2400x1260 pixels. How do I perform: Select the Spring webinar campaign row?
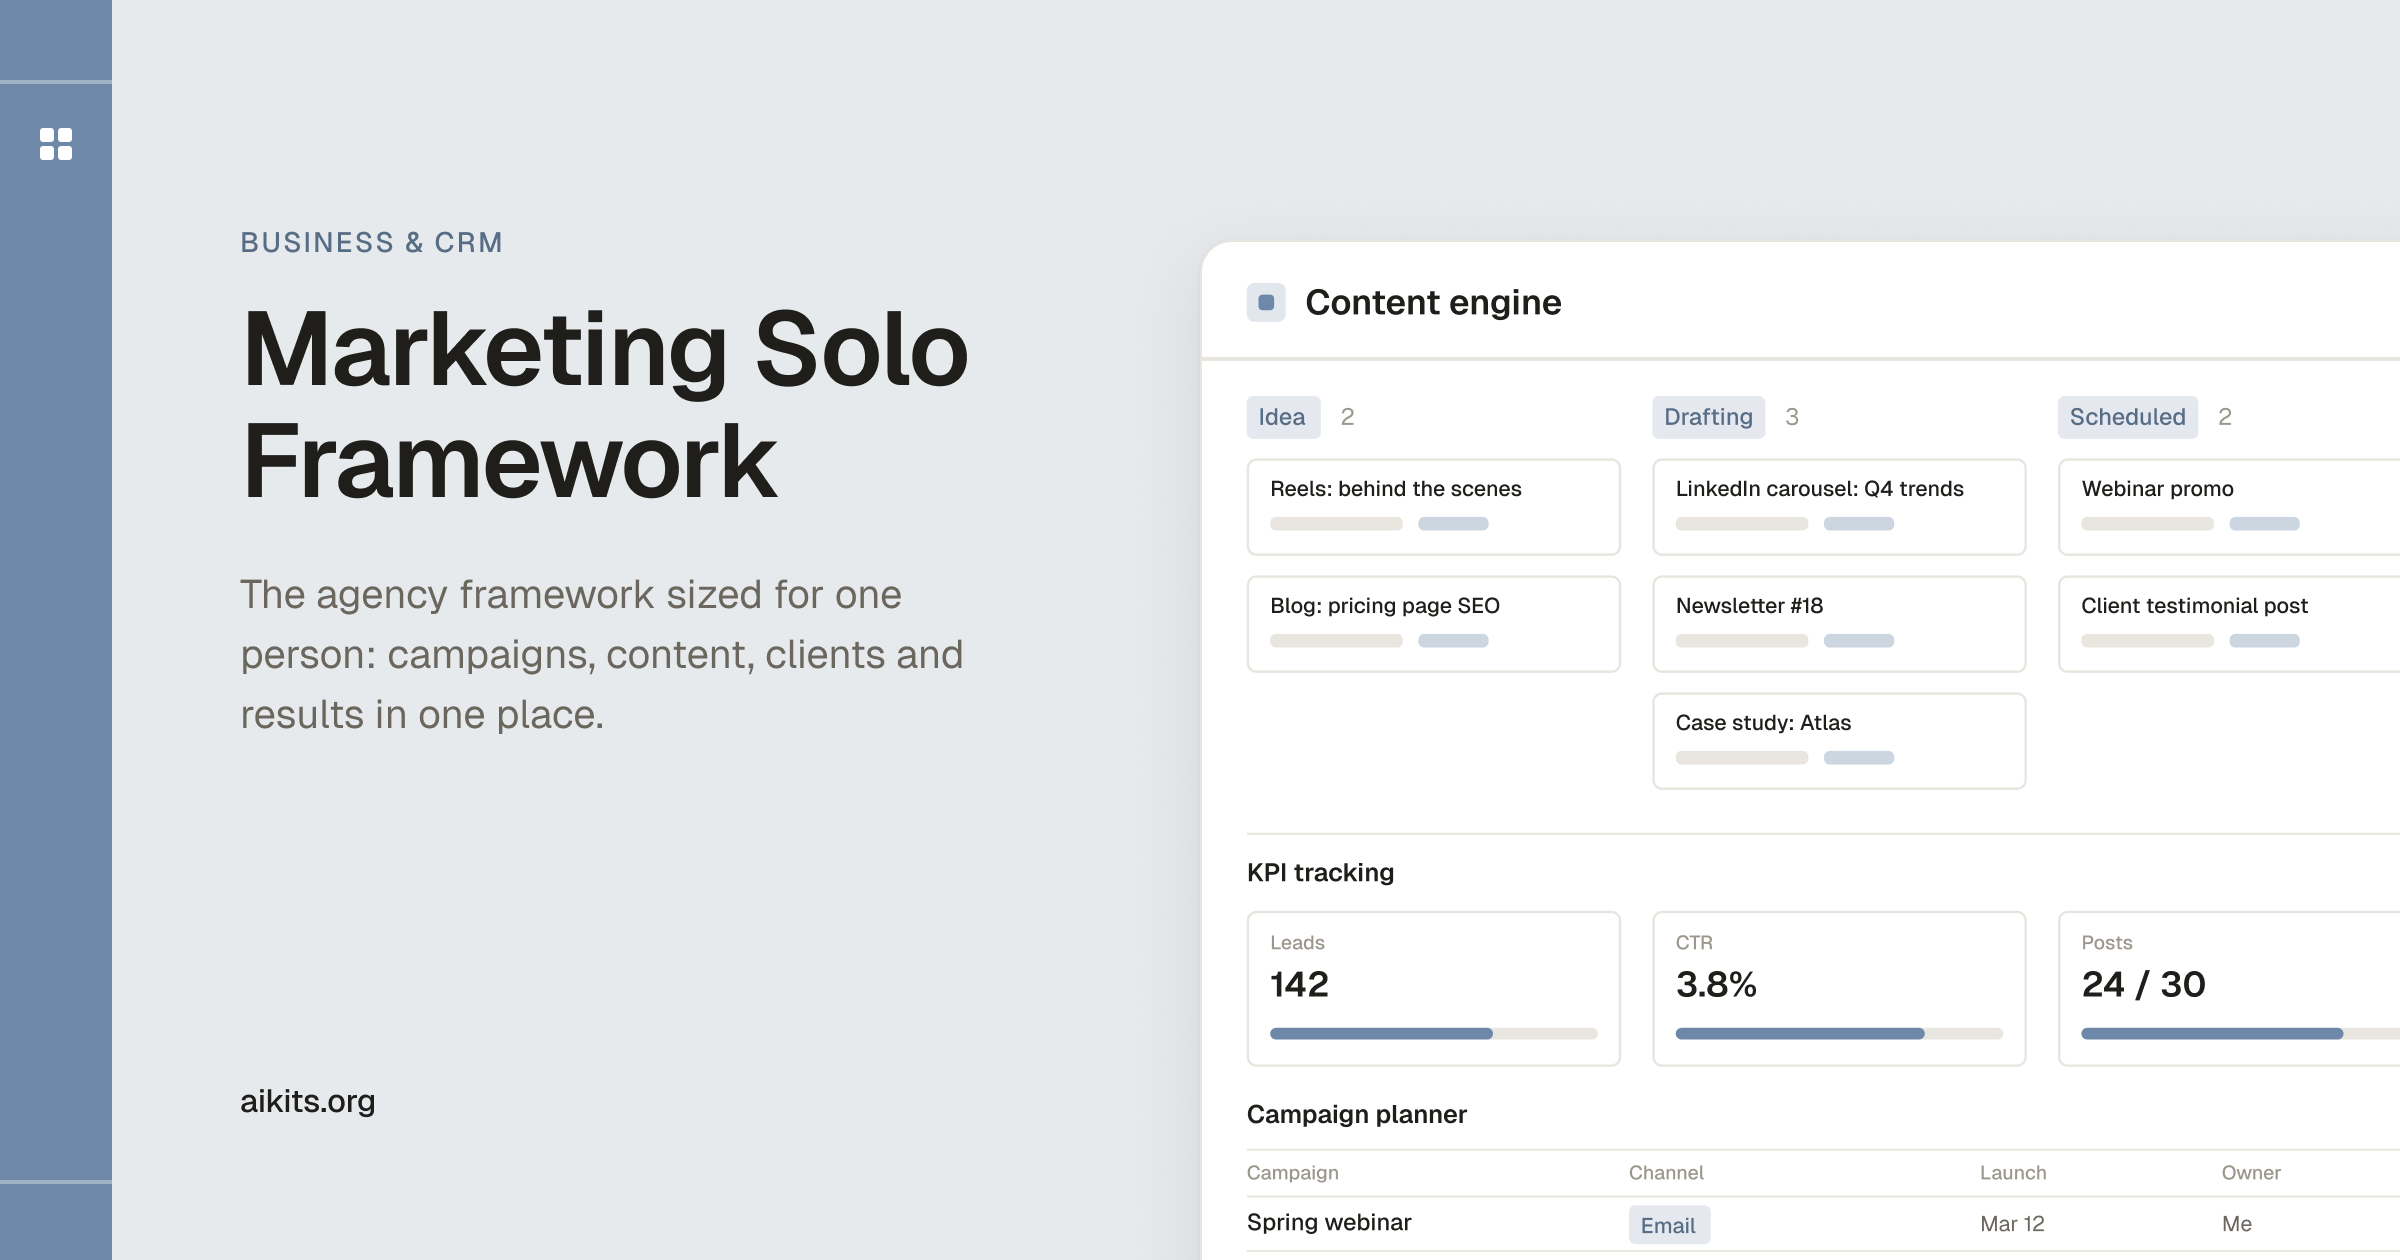tap(1823, 1224)
